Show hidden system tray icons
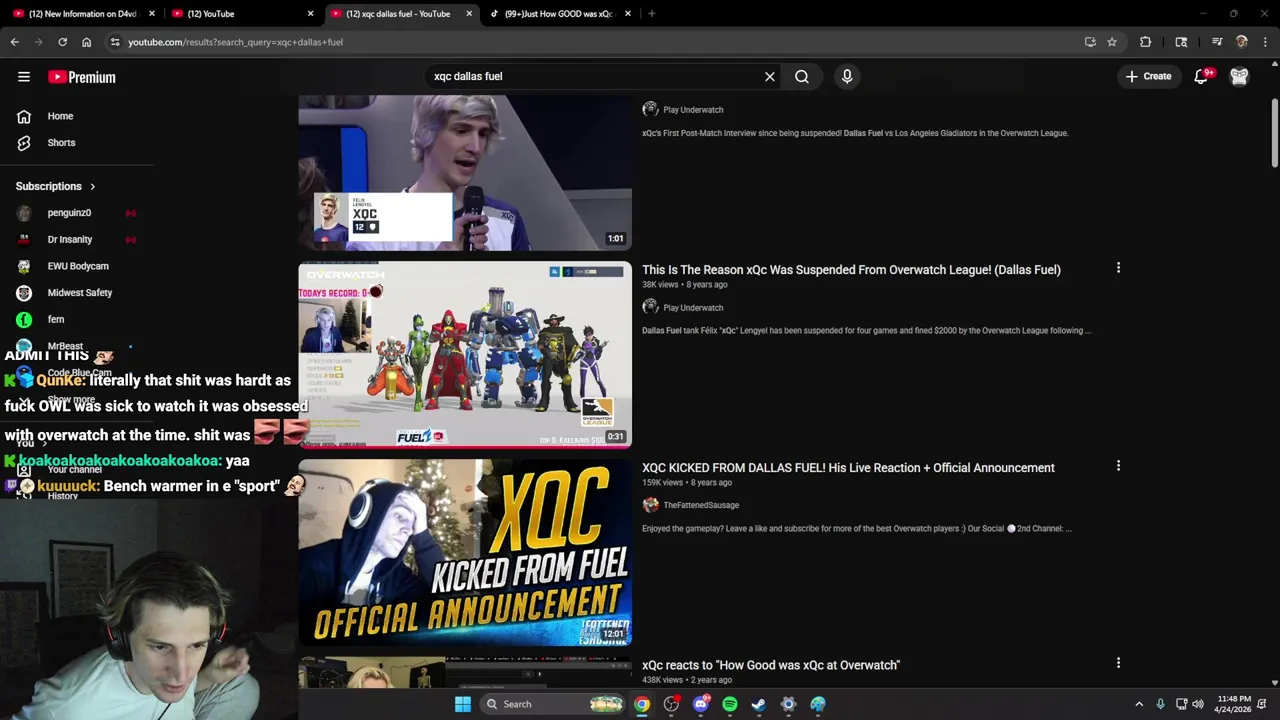The height and width of the screenshot is (720, 1280). pyautogui.click(x=1139, y=704)
